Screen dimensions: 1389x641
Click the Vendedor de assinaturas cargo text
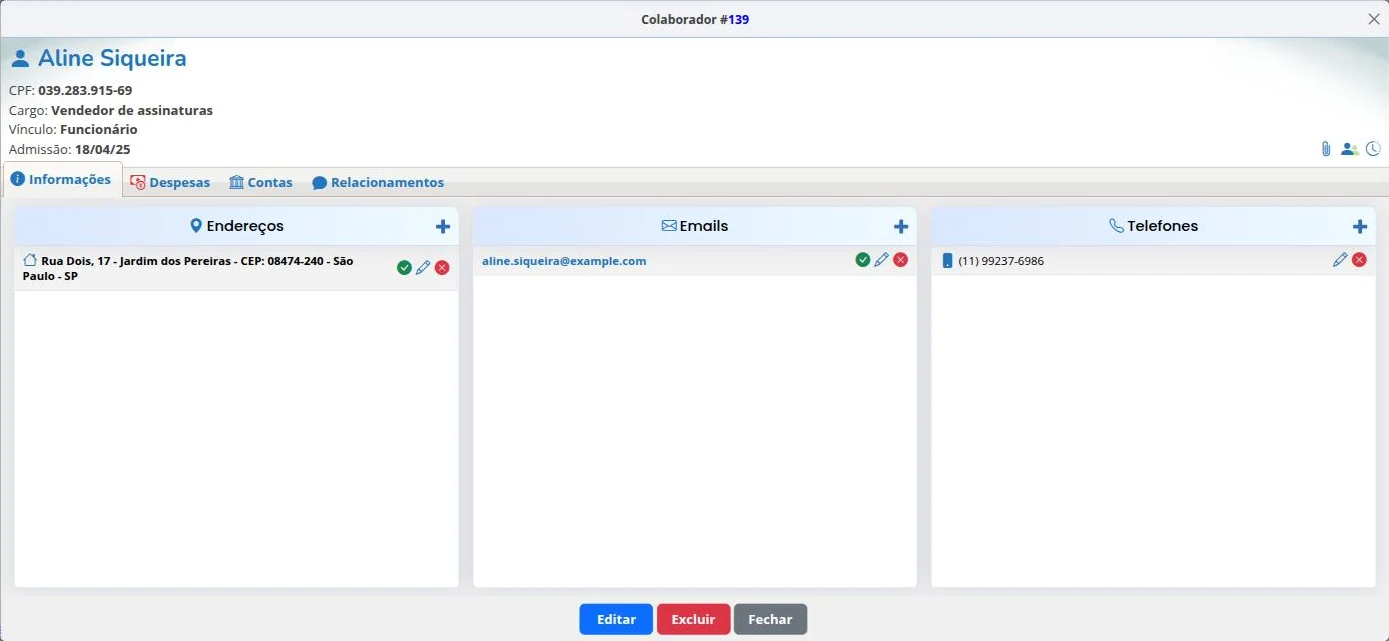pyautogui.click(x=132, y=110)
